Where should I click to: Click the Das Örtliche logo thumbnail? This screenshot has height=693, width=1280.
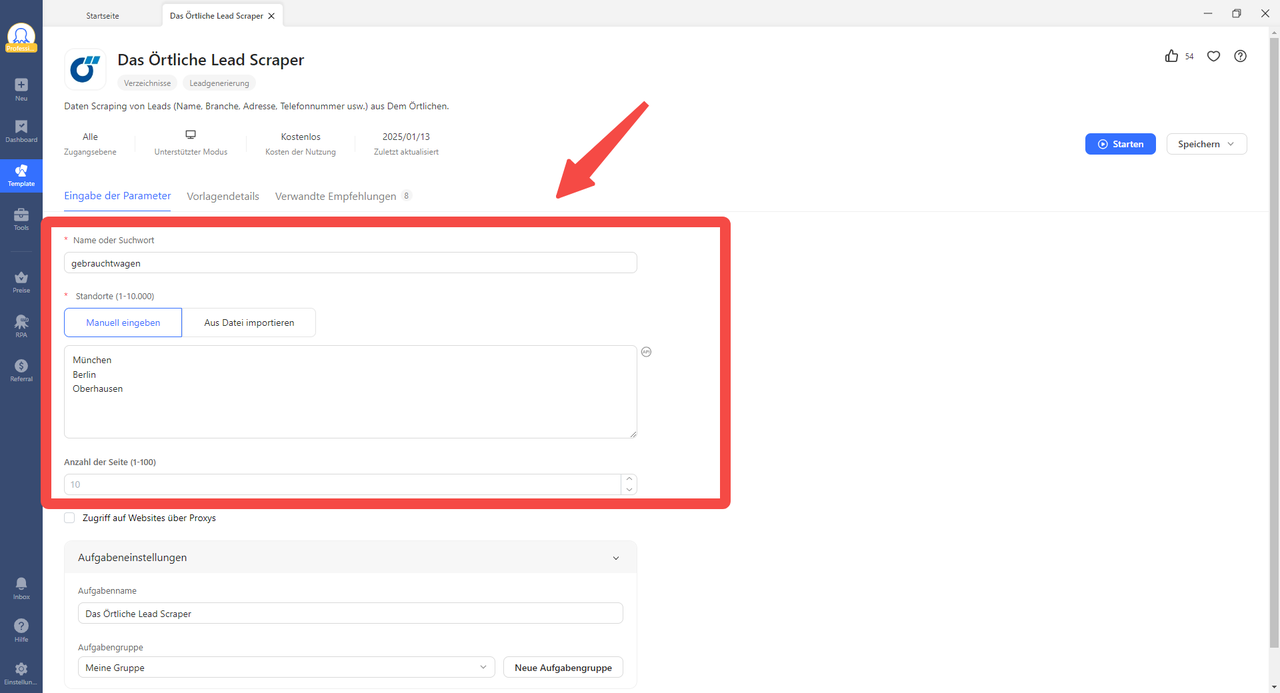pyautogui.click(x=85, y=69)
